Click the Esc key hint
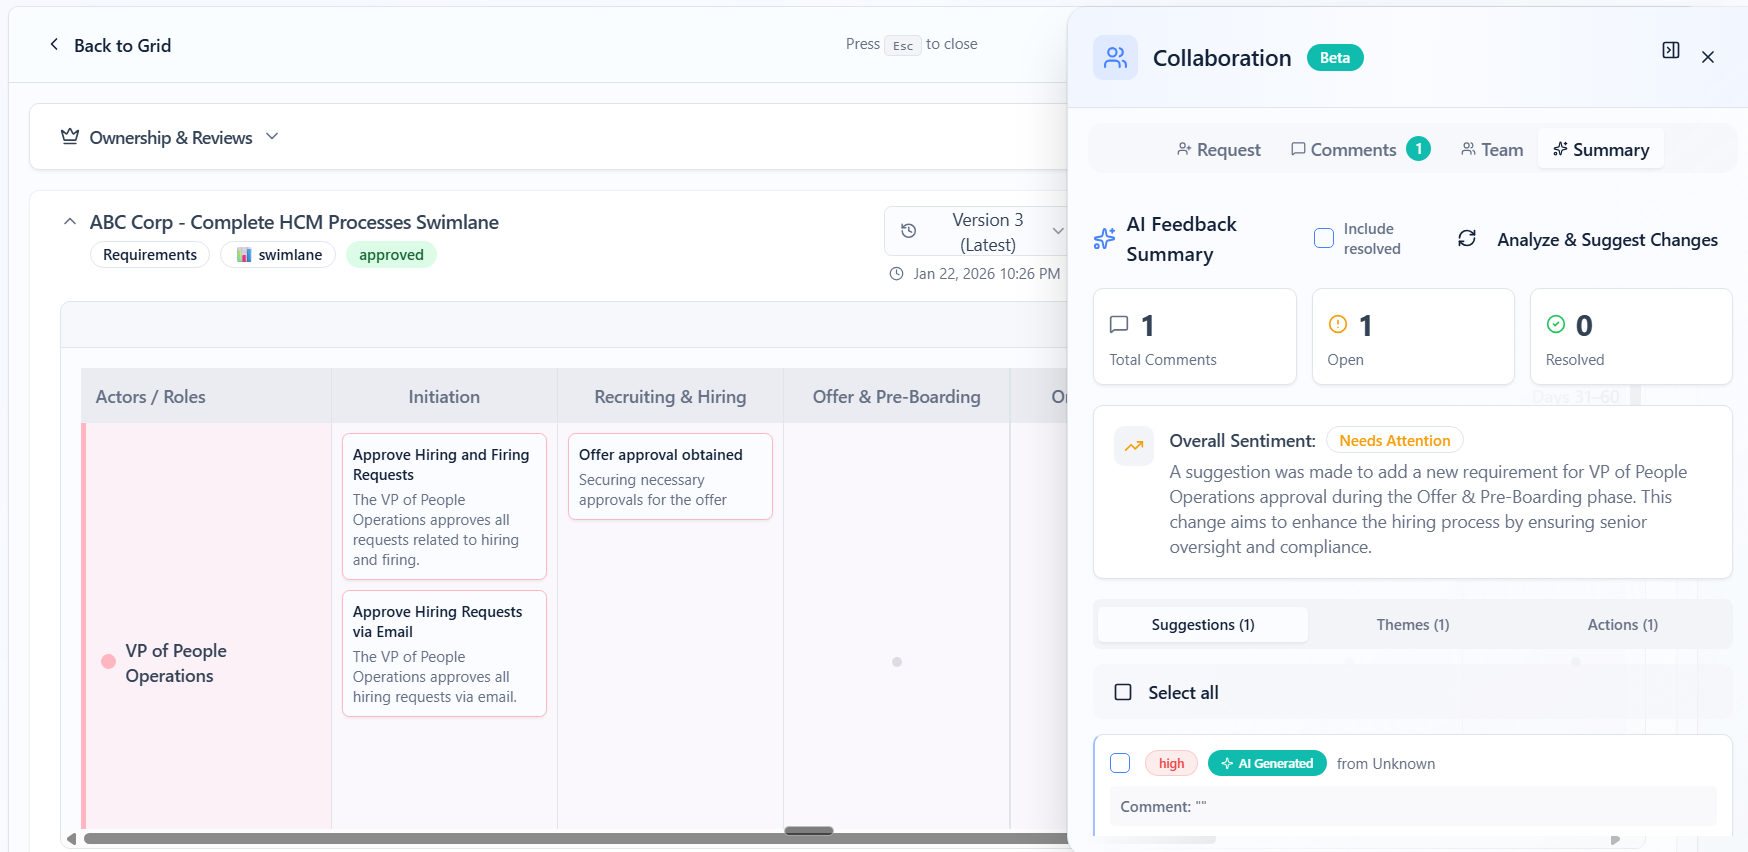Screen dimensions: 1748x852 (902, 45)
